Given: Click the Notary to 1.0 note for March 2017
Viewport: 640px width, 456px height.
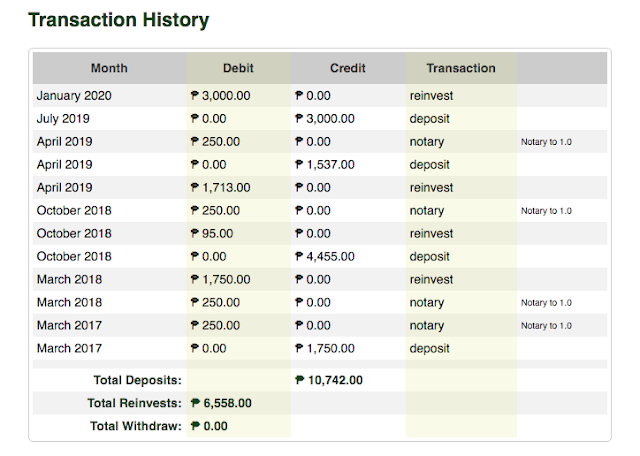Looking at the screenshot, I should pos(546,326).
